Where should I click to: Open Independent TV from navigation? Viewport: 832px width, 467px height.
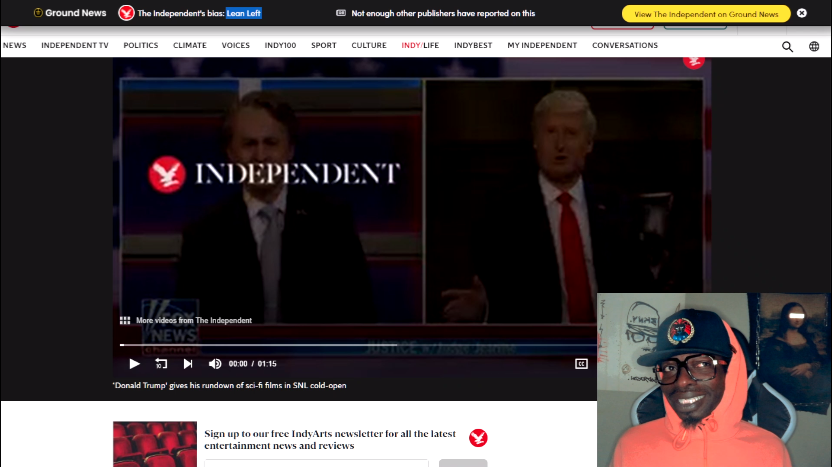pos(75,45)
